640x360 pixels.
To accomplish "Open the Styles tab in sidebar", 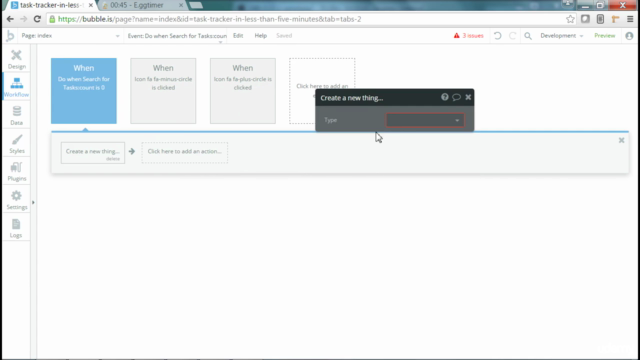I will pos(16,144).
